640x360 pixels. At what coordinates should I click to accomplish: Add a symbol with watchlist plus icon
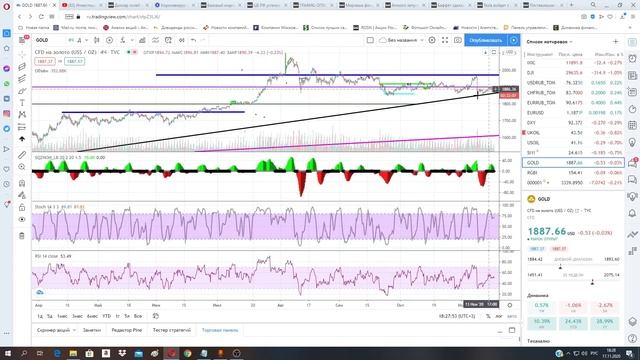coord(616,42)
